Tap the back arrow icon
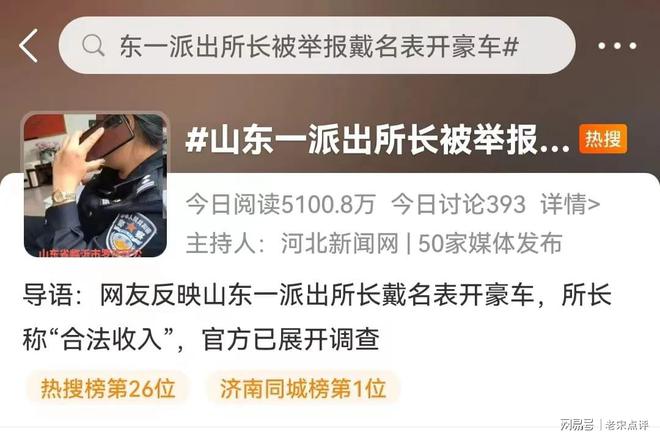 click(x=29, y=46)
